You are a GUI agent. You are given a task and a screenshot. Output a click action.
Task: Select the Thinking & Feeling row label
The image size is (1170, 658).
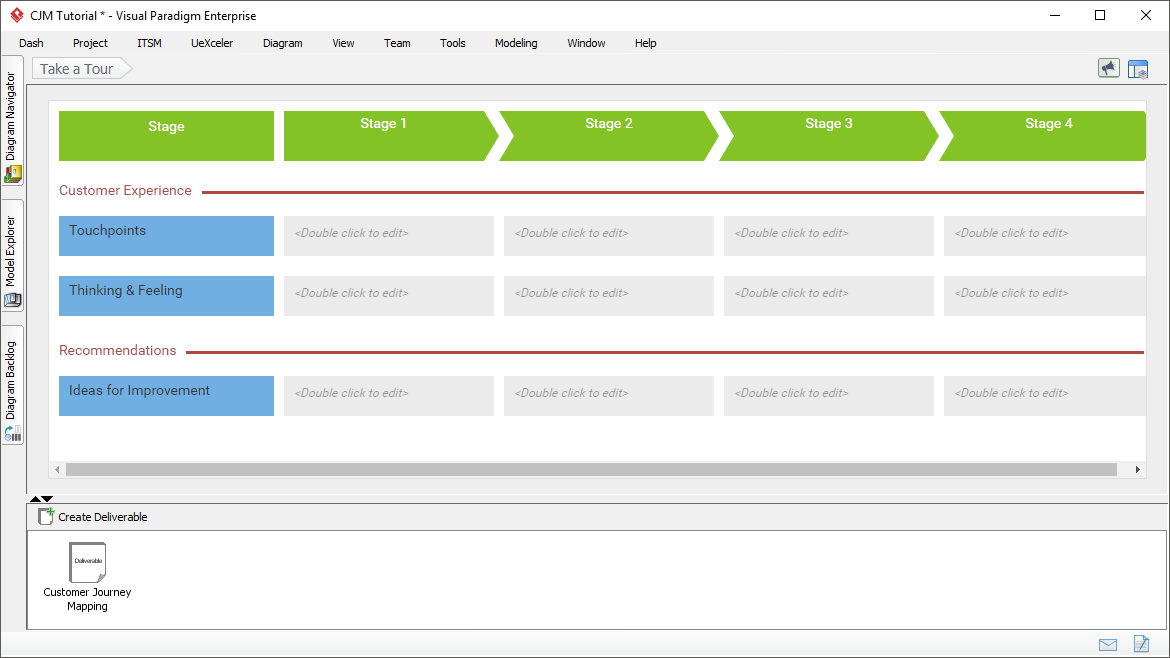pyautogui.click(x=166, y=296)
